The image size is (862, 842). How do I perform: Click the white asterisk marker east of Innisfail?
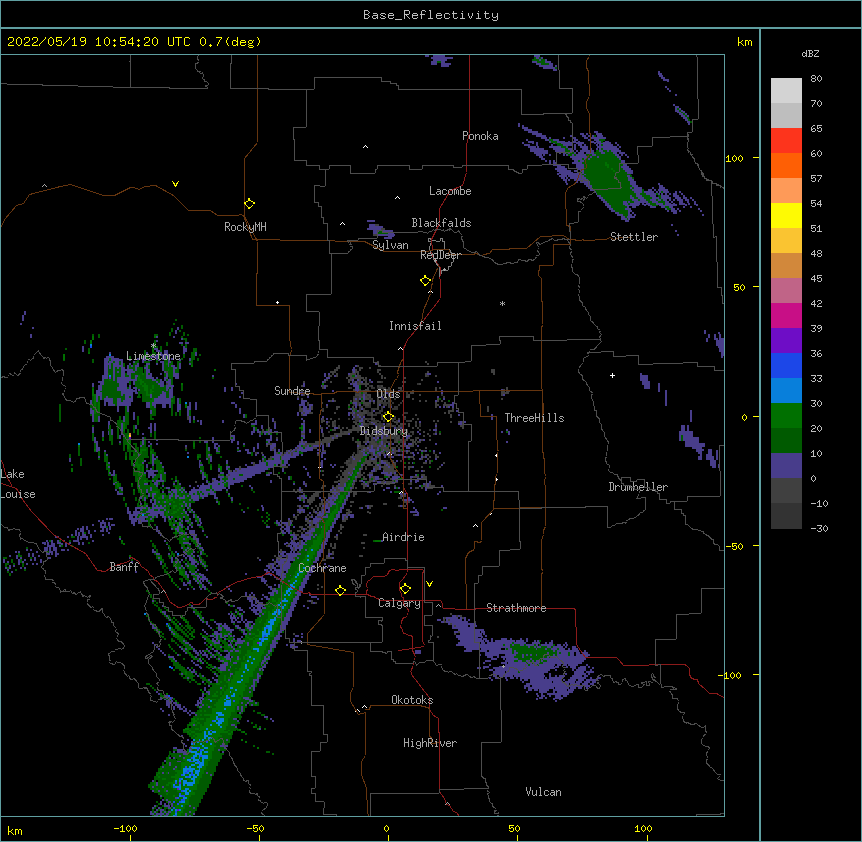coord(502,304)
